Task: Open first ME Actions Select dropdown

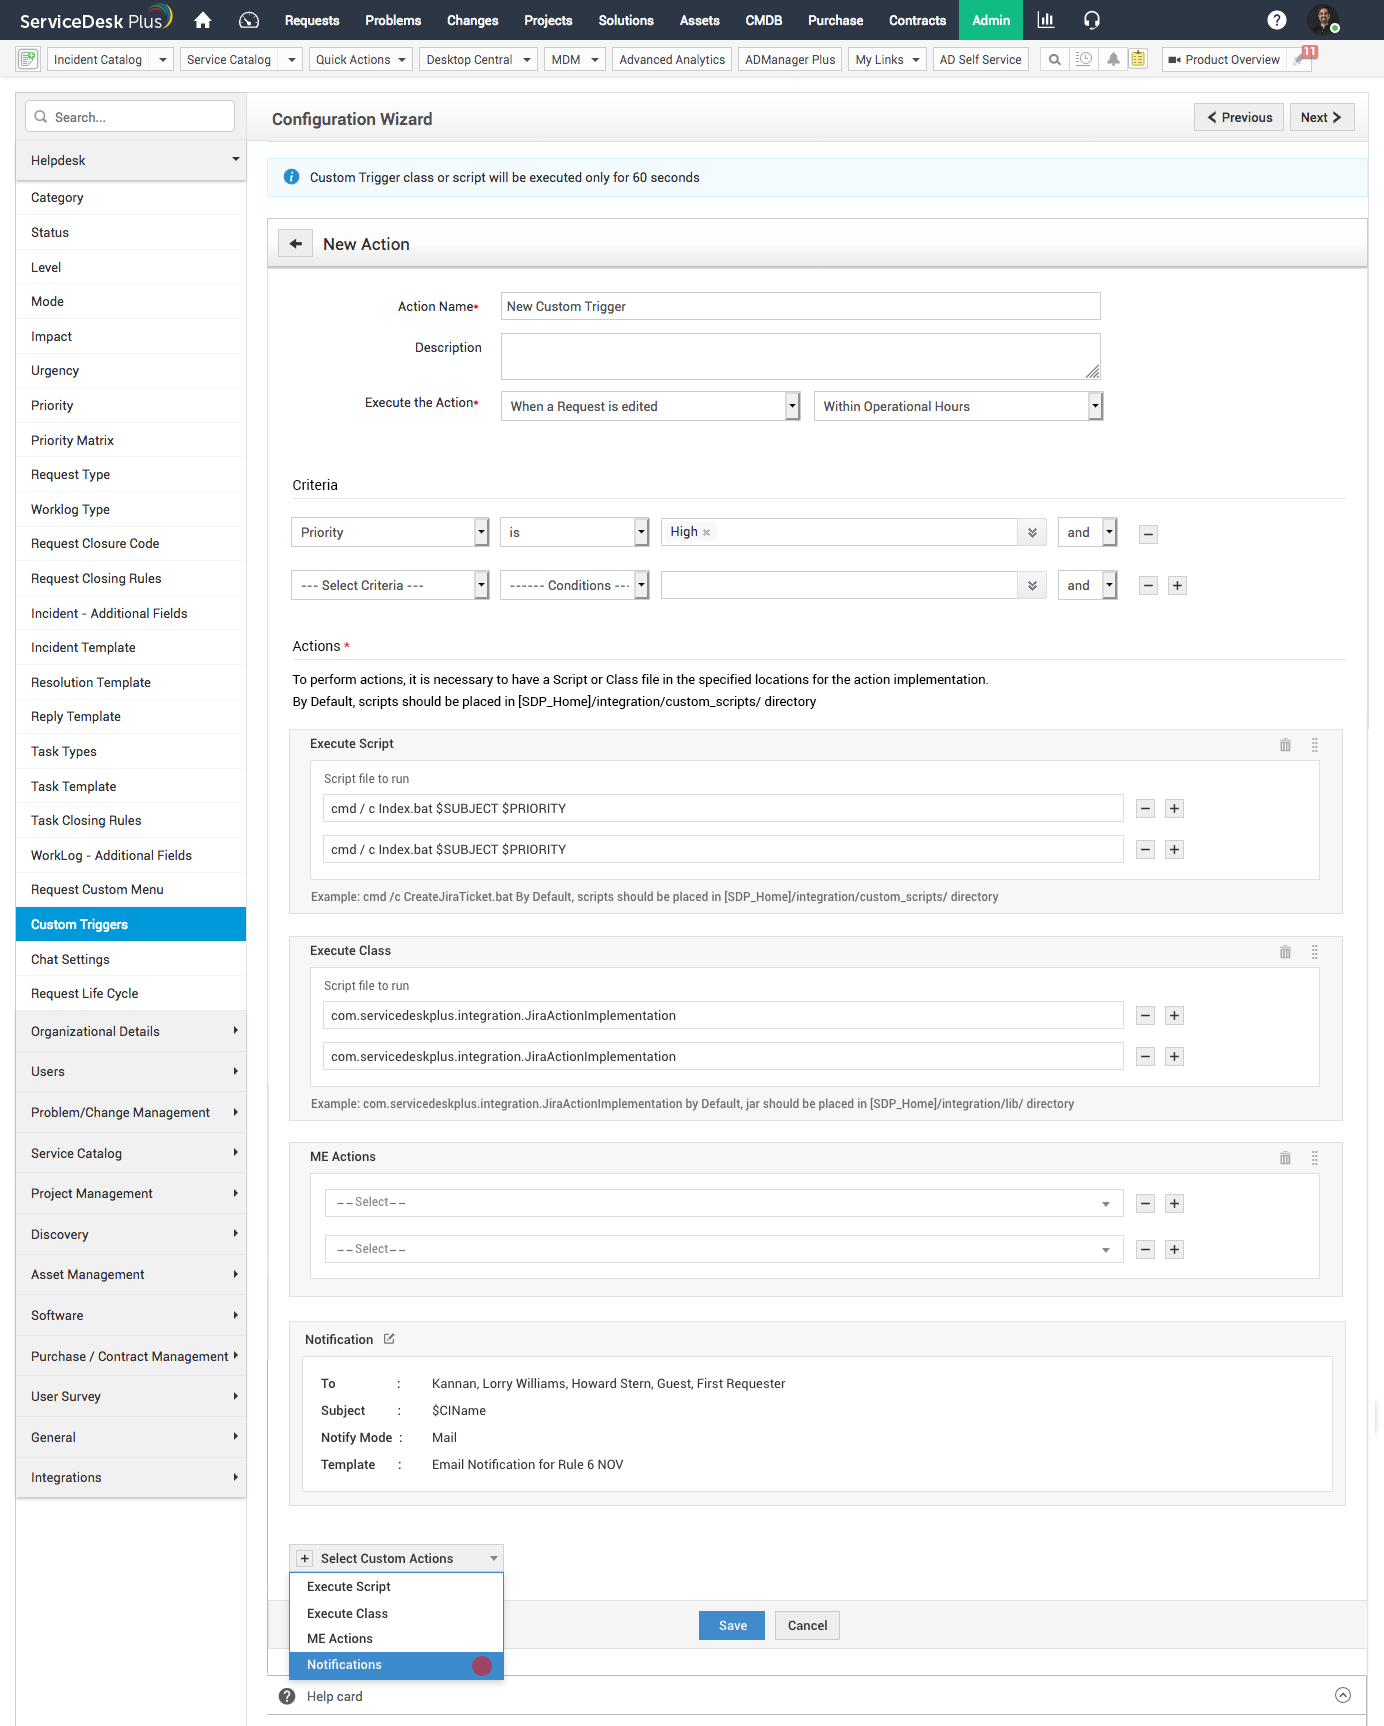Action: click(724, 1203)
